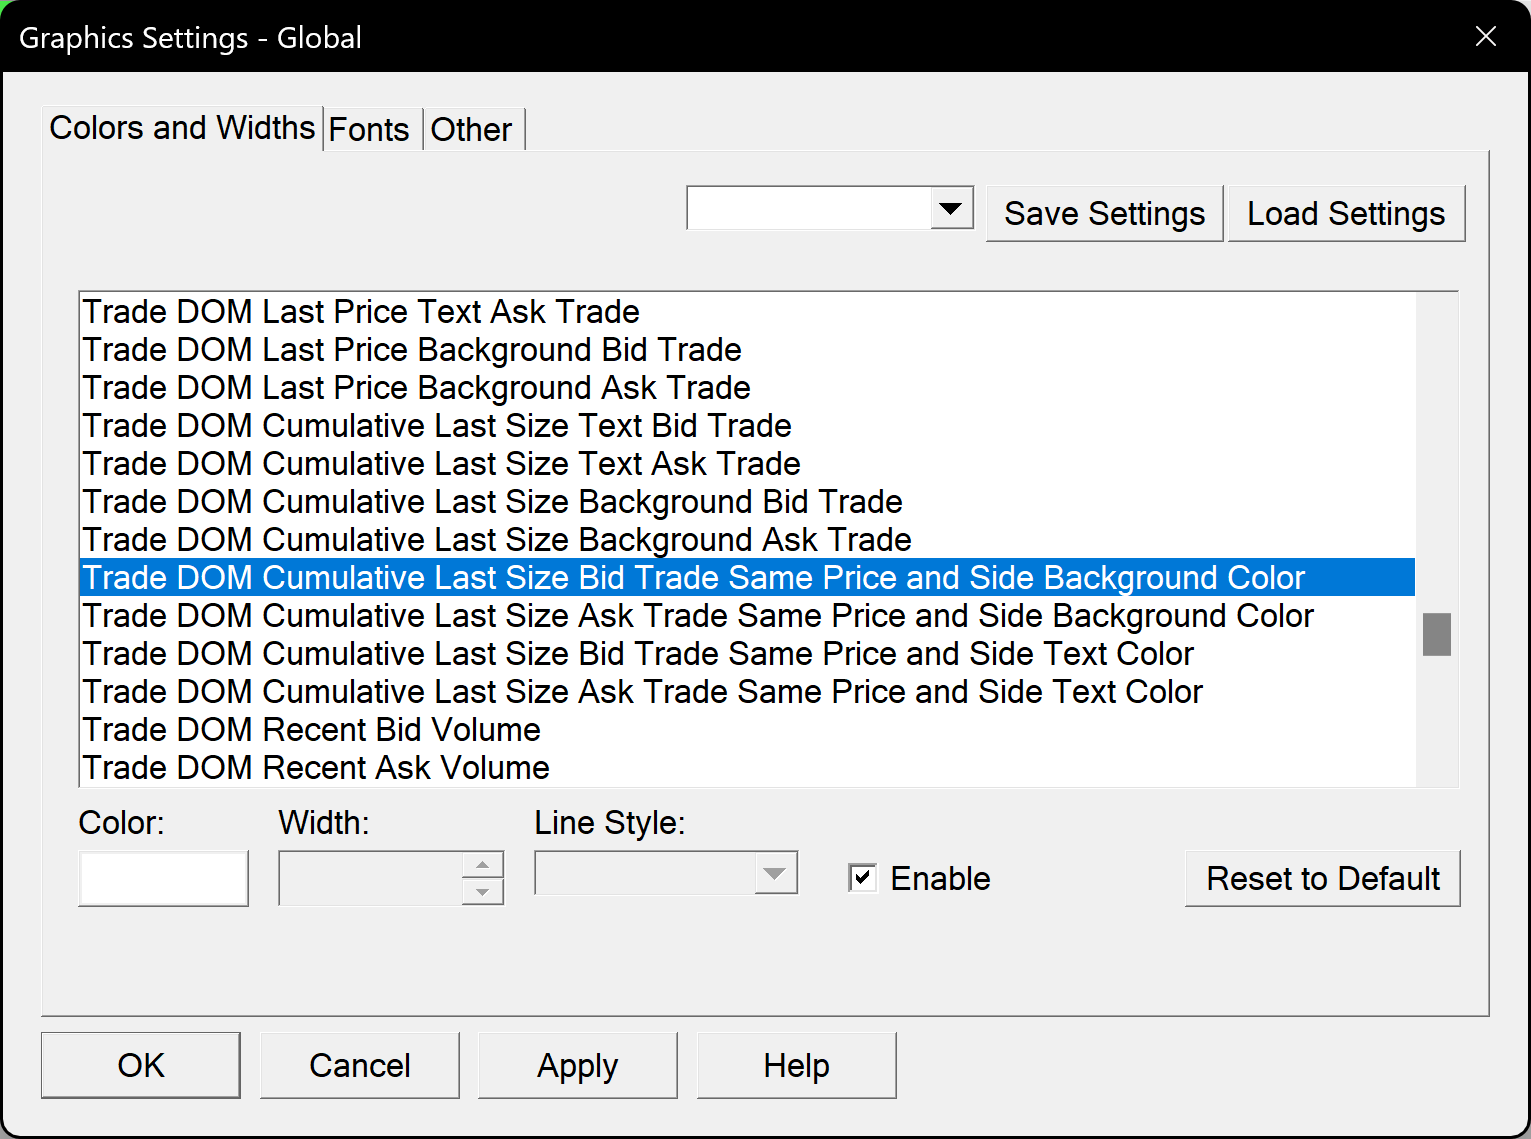Click the Color swatch box
1531x1139 pixels.
(163, 878)
